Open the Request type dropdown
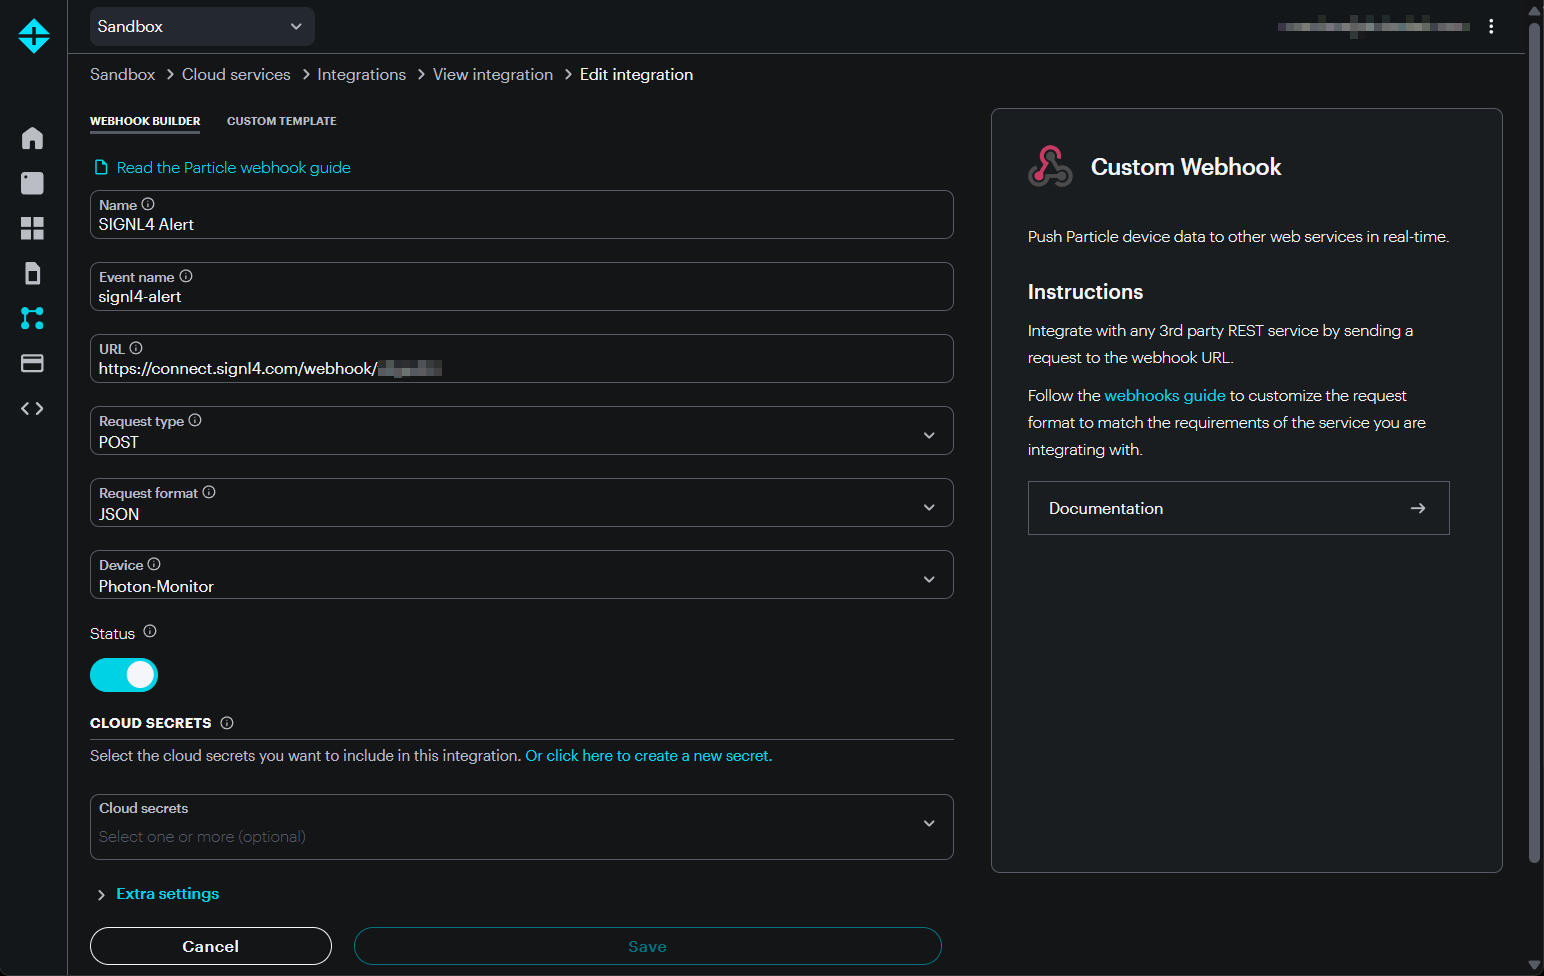This screenshot has height=976, width=1544. (521, 431)
